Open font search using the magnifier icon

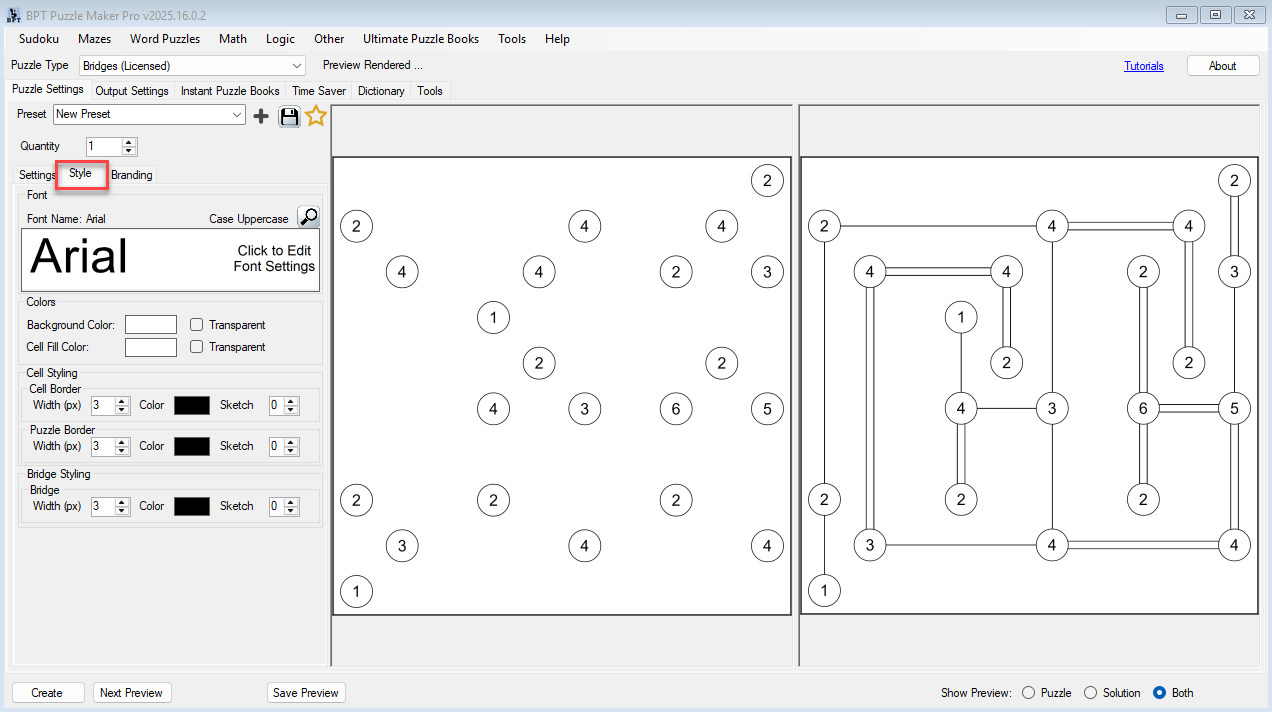tap(309, 216)
